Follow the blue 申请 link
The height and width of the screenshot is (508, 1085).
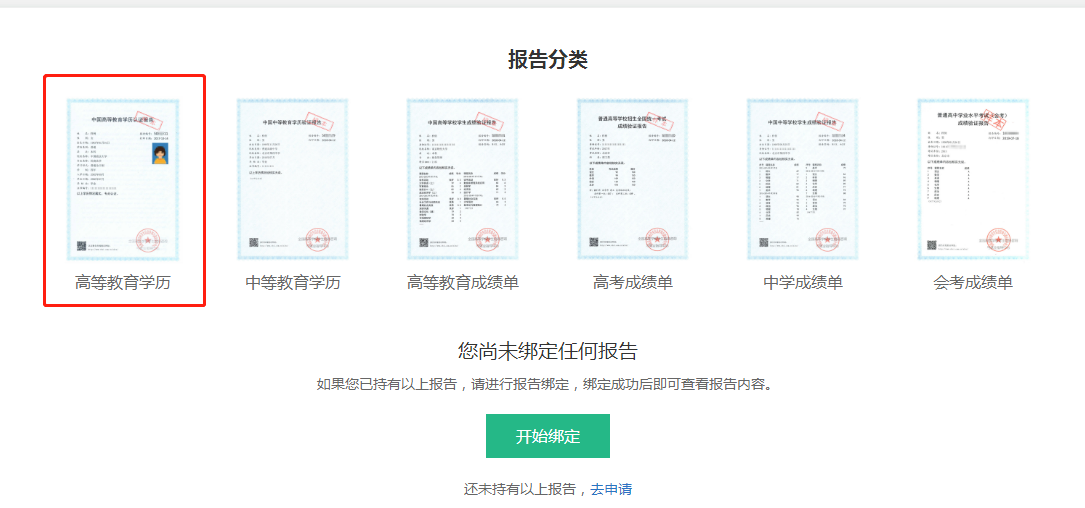(618, 489)
